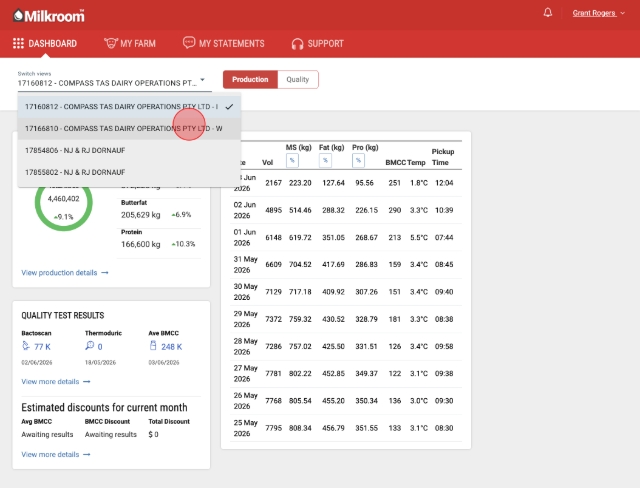
Task: Click the 77 K Bactoscan value
Action: (42, 347)
